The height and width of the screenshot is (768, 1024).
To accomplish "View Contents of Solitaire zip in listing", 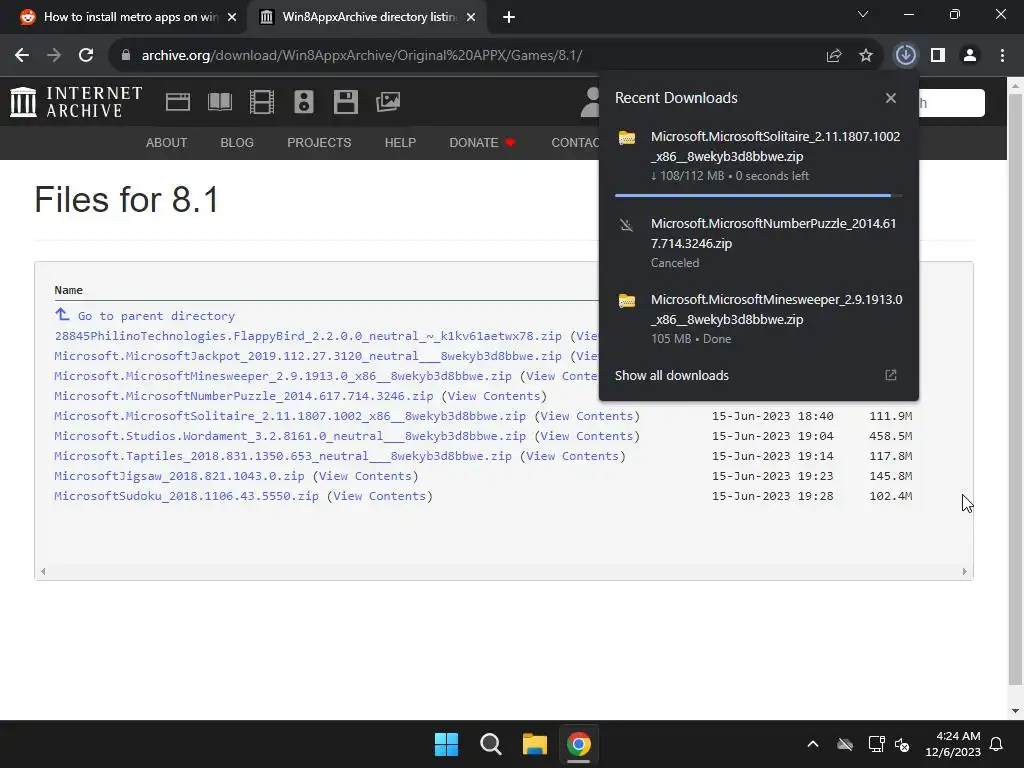I will point(587,416).
